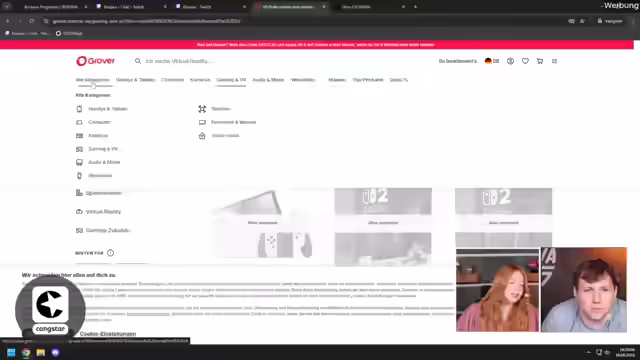Select the Audio & Music headphone icon
Screen dimensions: 640x360
coord(79,162)
